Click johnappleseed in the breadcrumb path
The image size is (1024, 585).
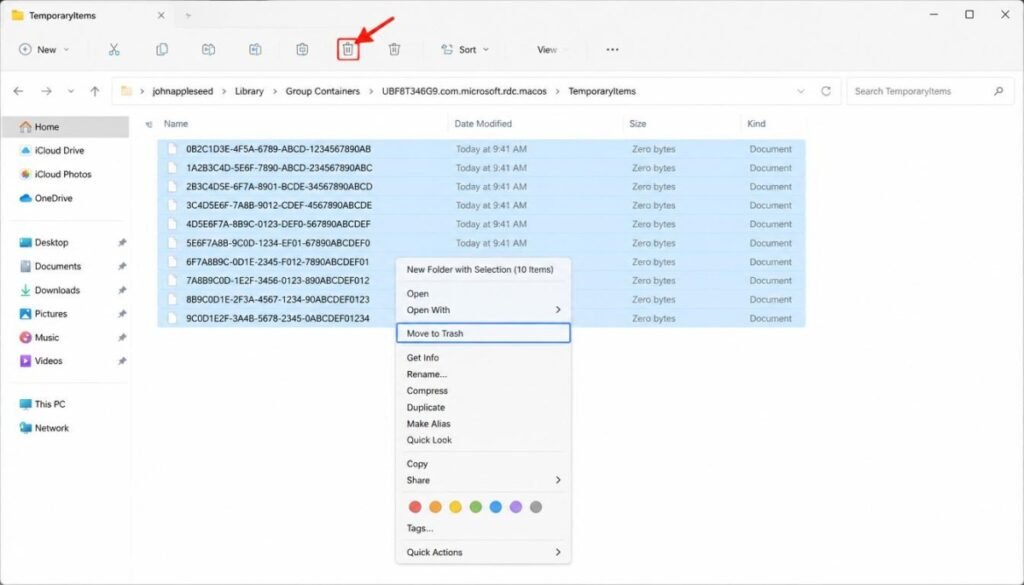coord(183,91)
